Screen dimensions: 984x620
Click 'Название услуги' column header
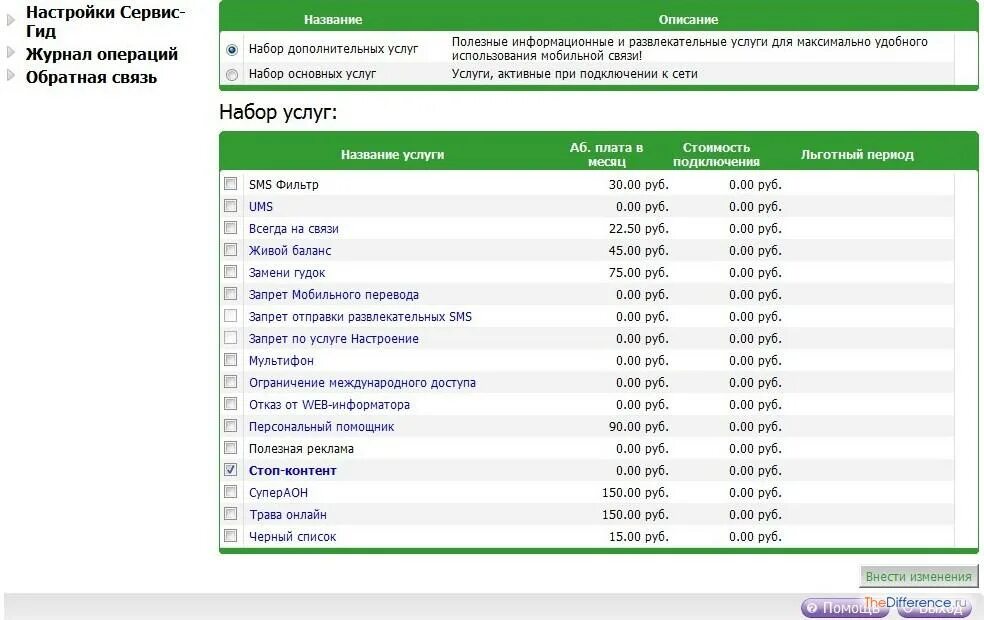[392, 154]
